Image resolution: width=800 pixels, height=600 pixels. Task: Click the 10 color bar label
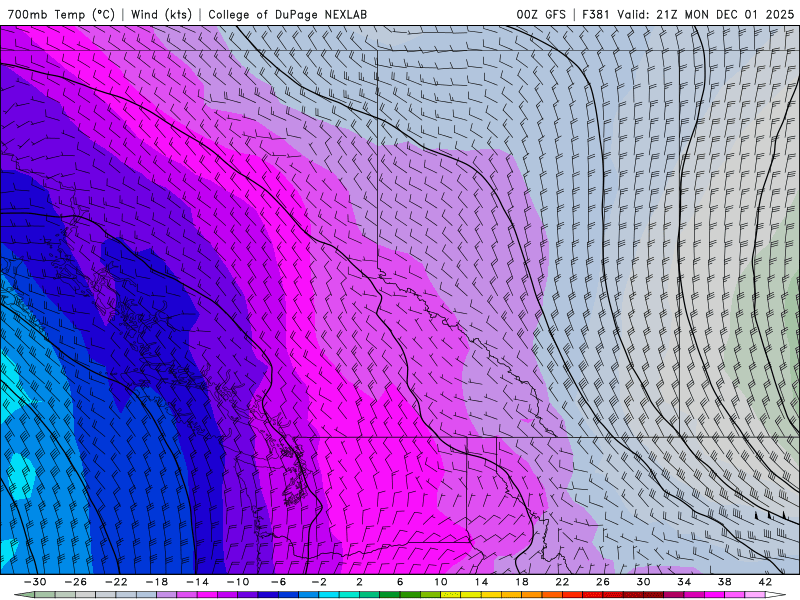pyautogui.click(x=440, y=582)
